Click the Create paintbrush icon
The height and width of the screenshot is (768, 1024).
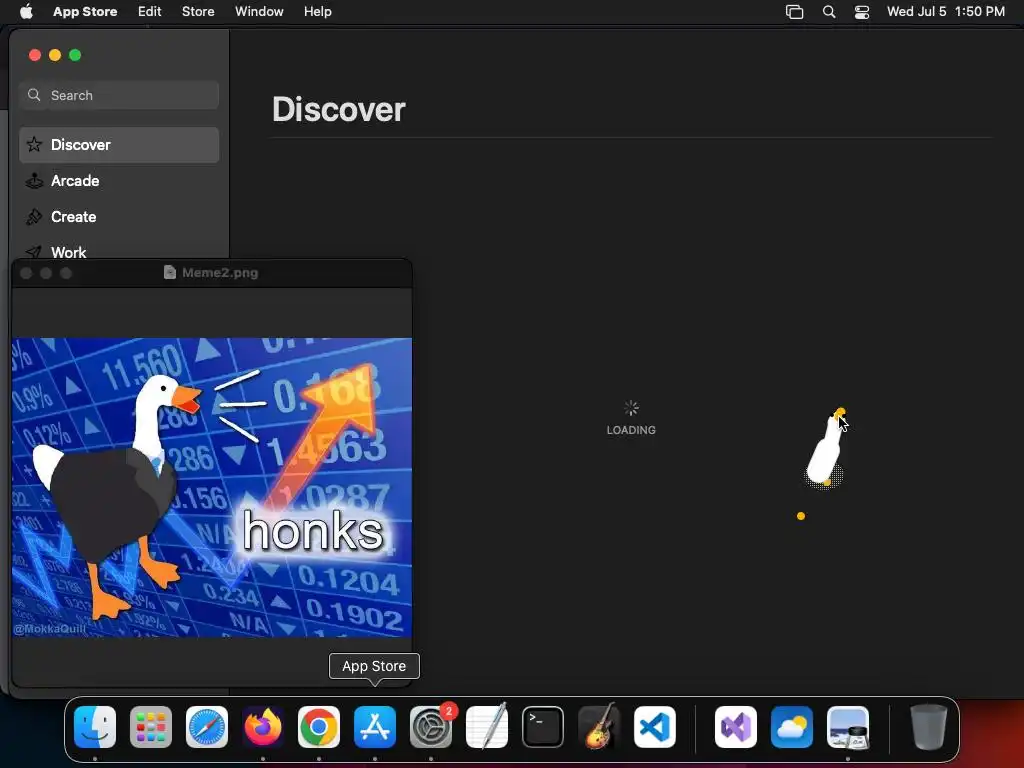tap(34, 217)
